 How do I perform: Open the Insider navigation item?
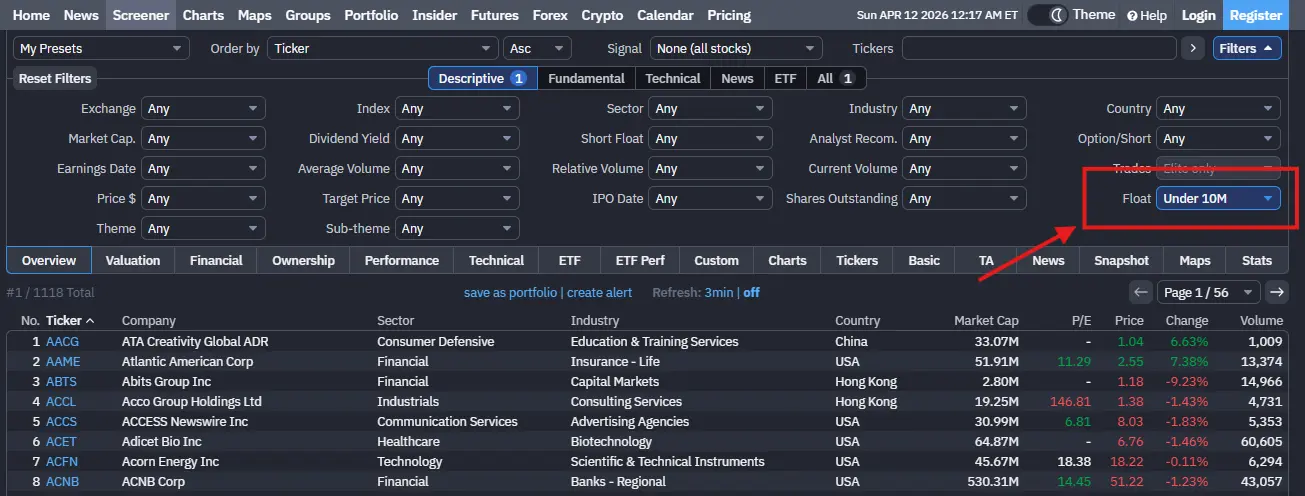[434, 15]
